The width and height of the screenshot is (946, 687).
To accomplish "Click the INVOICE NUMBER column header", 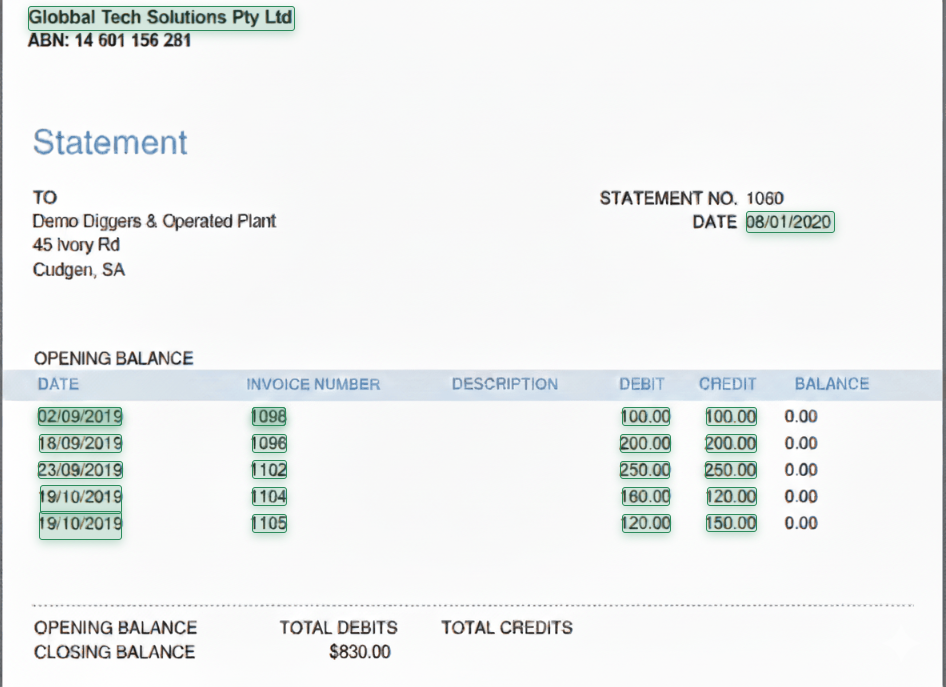I will [313, 384].
